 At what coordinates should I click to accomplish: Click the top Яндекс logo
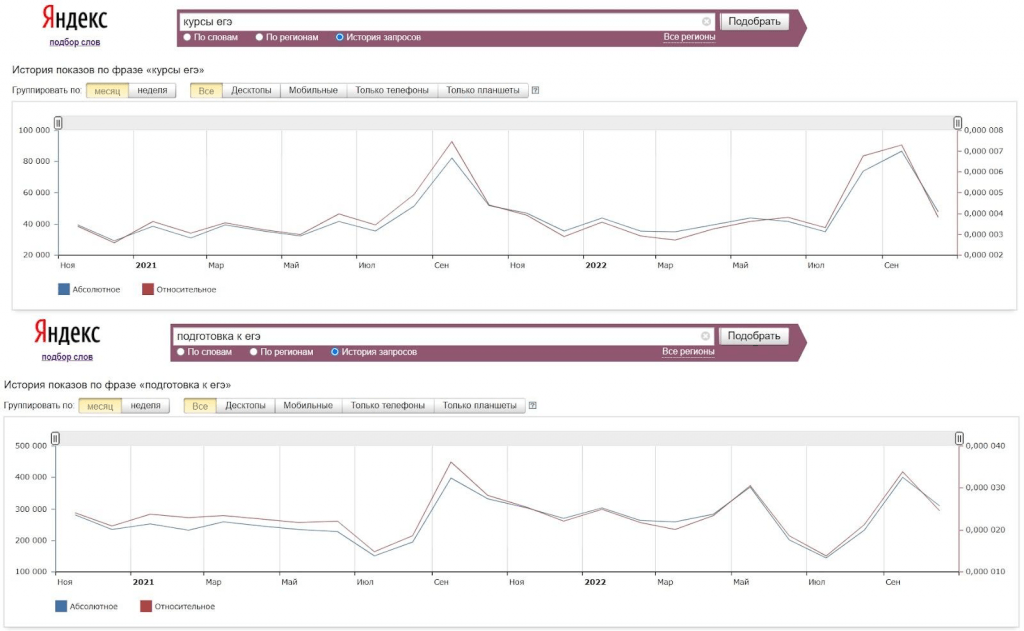tap(74, 18)
